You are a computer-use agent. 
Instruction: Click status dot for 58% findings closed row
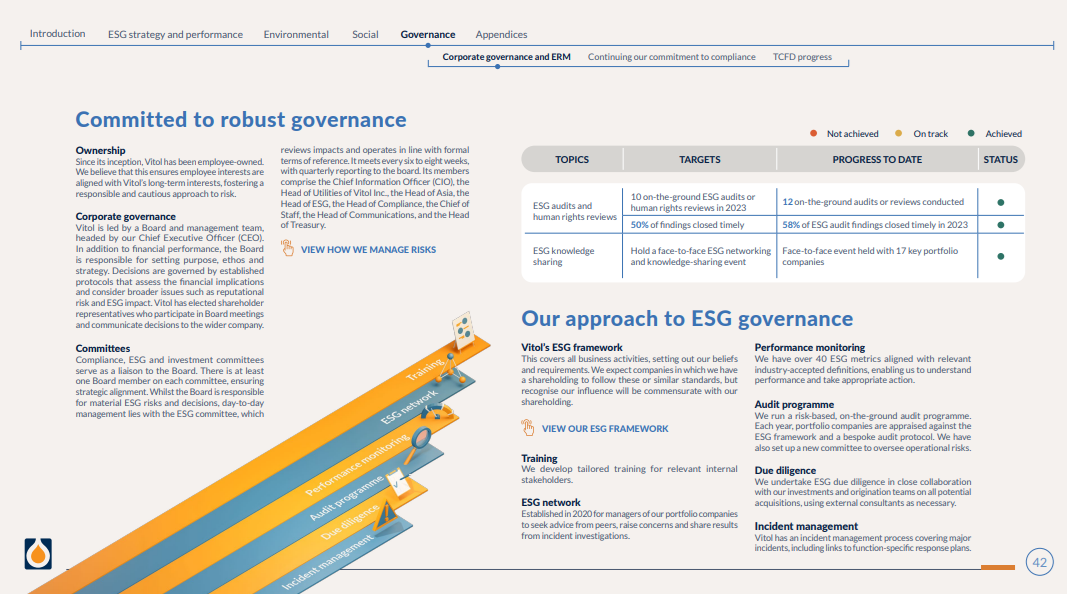click(1000, 225)
